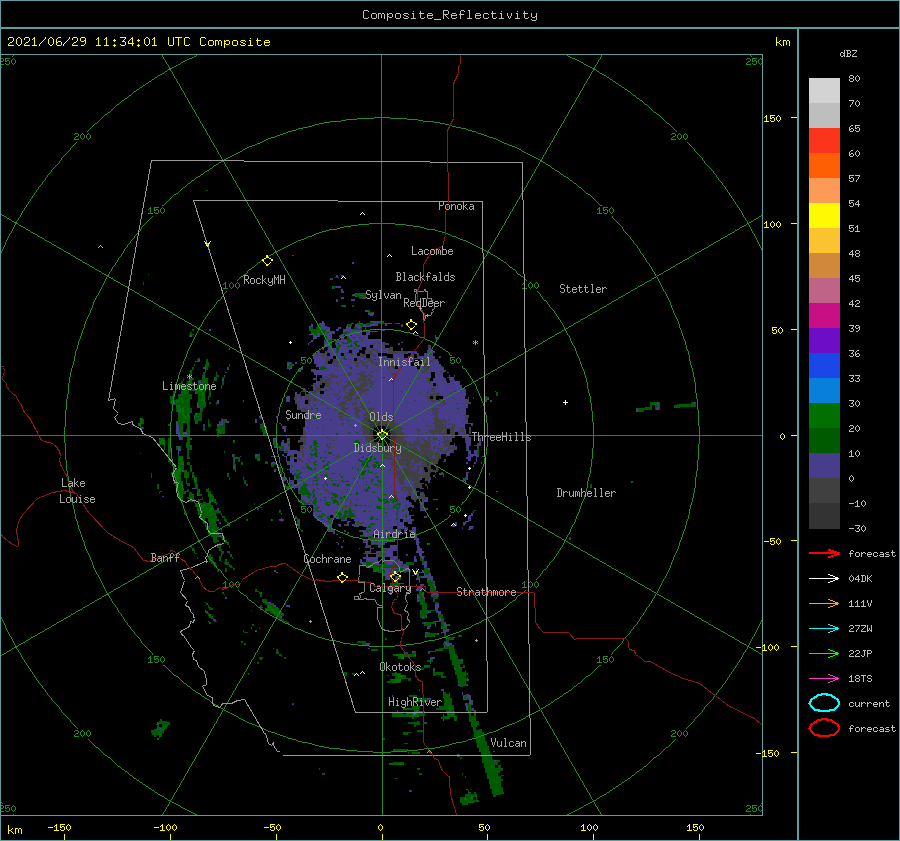The width and height of the screenshot is (900, 841).
Task: Click the 30 dBZ light blue swatch
Action: 824,390
